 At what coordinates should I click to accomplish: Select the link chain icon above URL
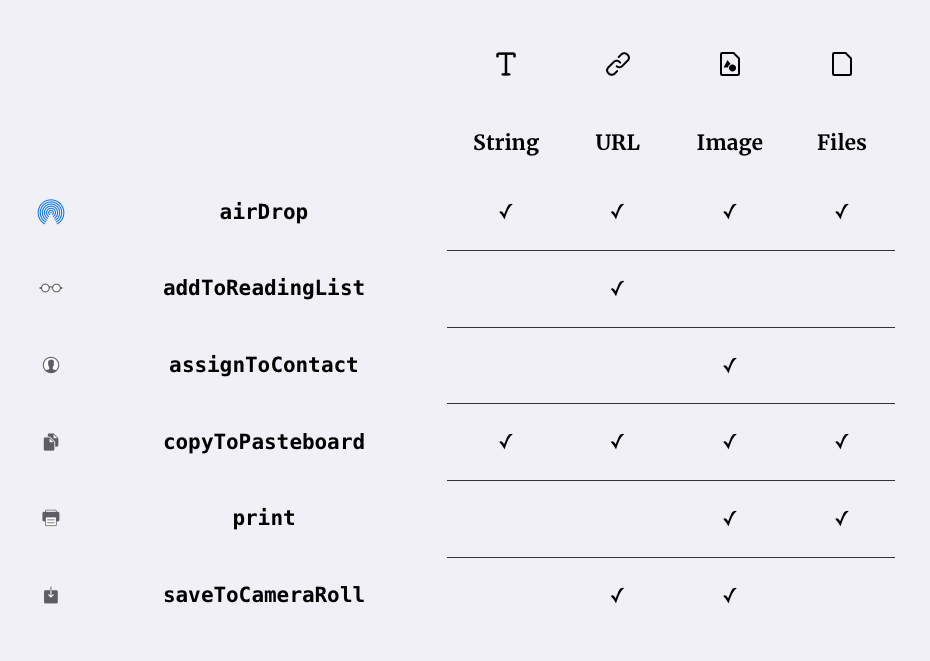click(x=617, y=64)
